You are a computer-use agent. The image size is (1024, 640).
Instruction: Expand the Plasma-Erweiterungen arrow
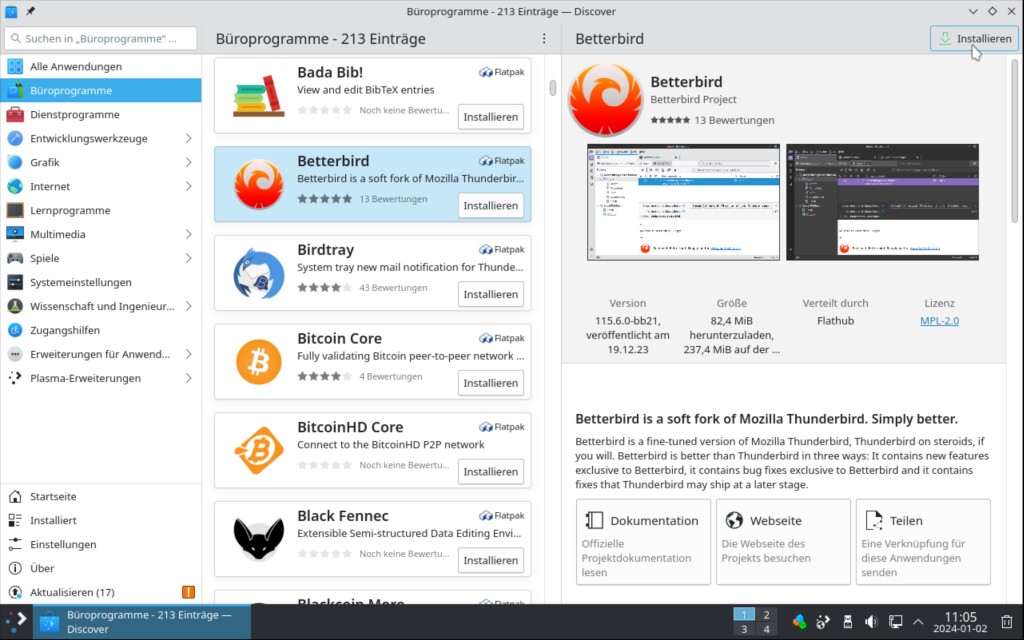188,378
